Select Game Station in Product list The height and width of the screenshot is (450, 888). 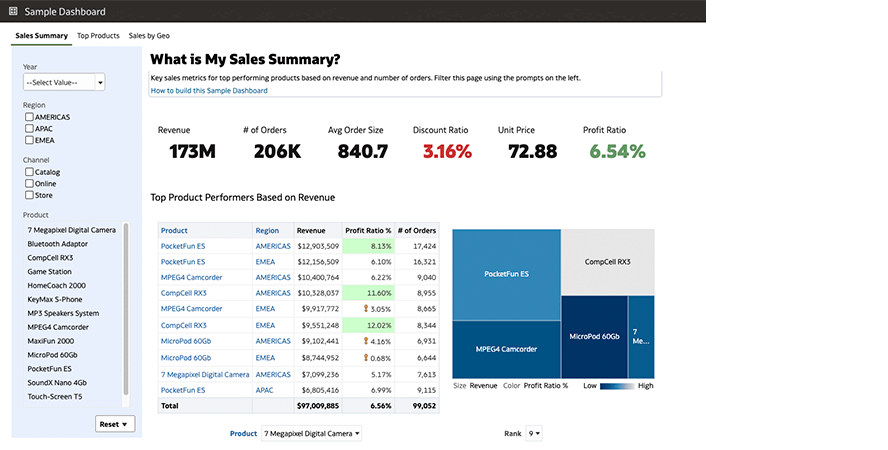[49, 272]
